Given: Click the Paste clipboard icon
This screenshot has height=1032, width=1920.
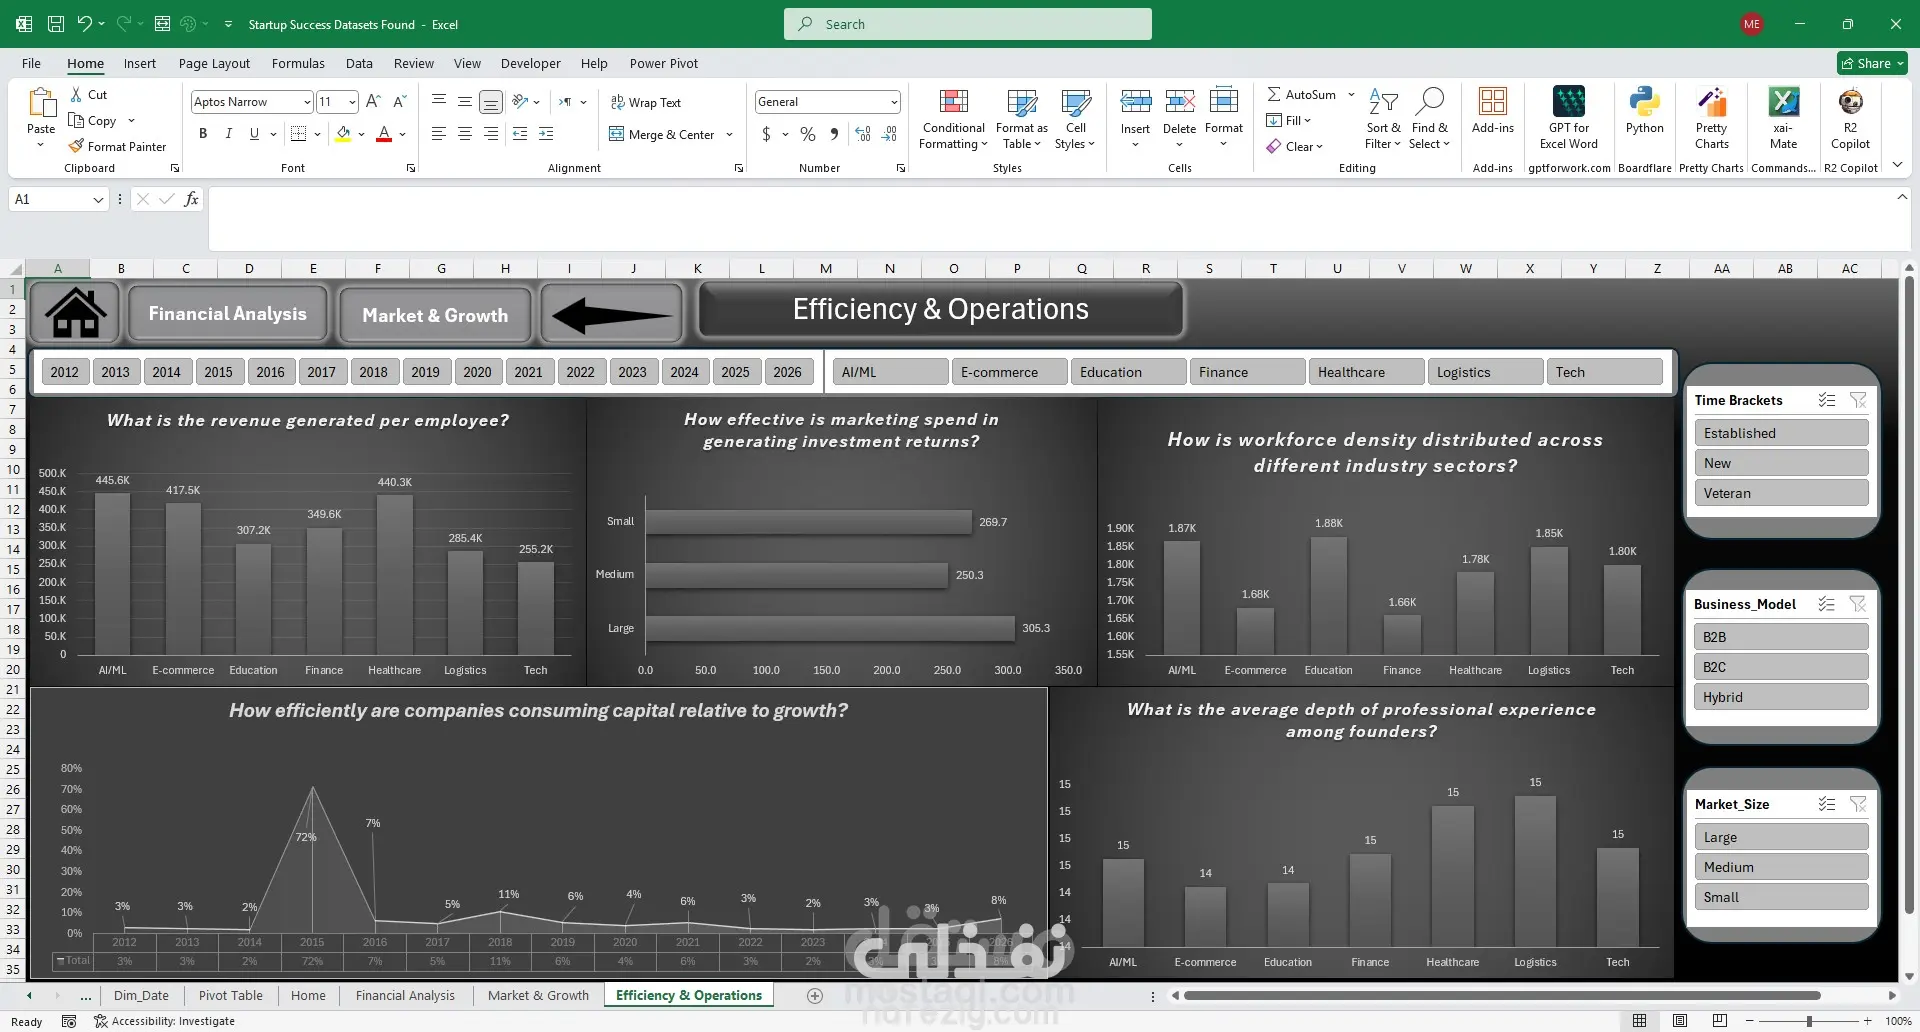Looking at the screenshot, I should (x=41, y=103).
